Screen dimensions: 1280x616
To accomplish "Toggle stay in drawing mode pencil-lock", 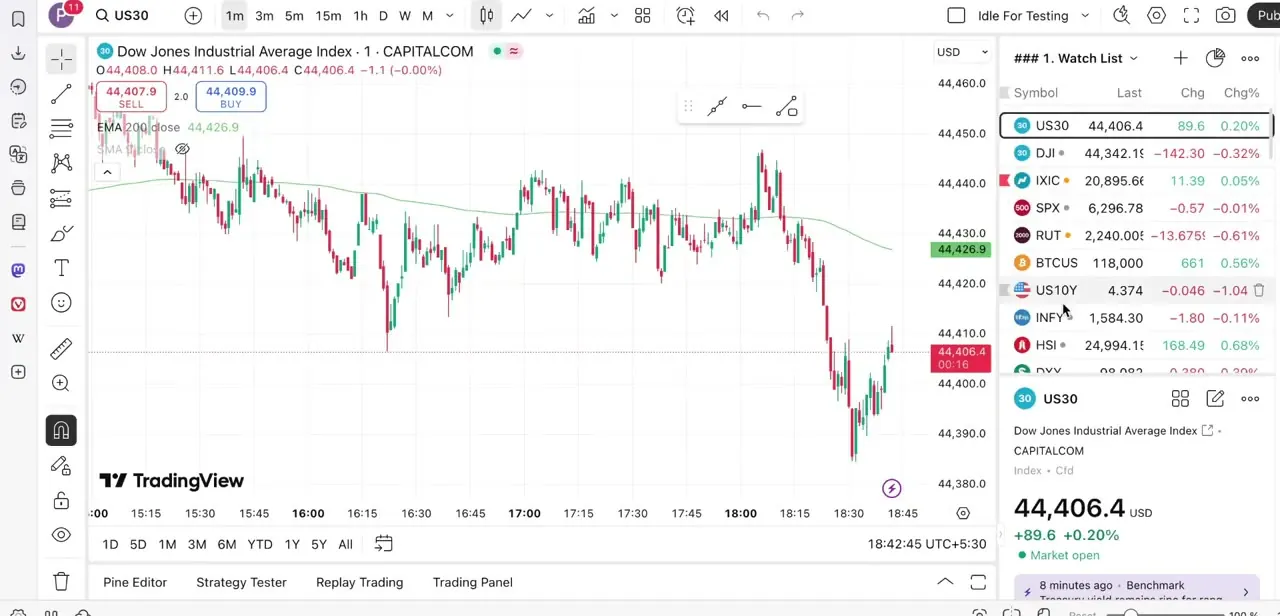I will point(61,466).
